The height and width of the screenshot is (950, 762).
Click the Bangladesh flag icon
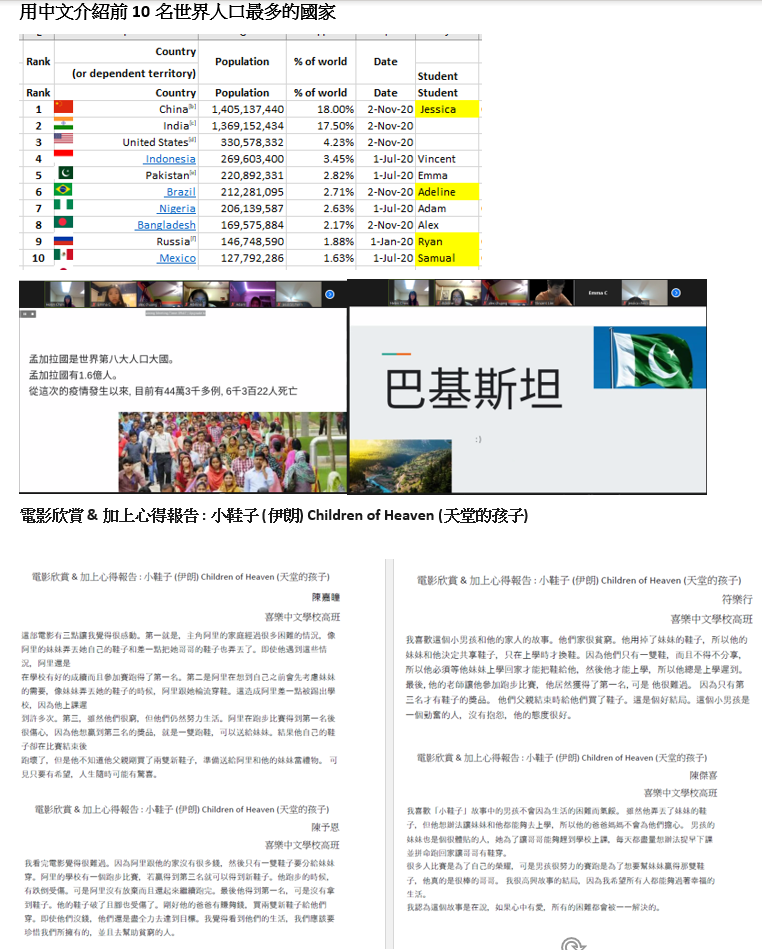(64, 225)
